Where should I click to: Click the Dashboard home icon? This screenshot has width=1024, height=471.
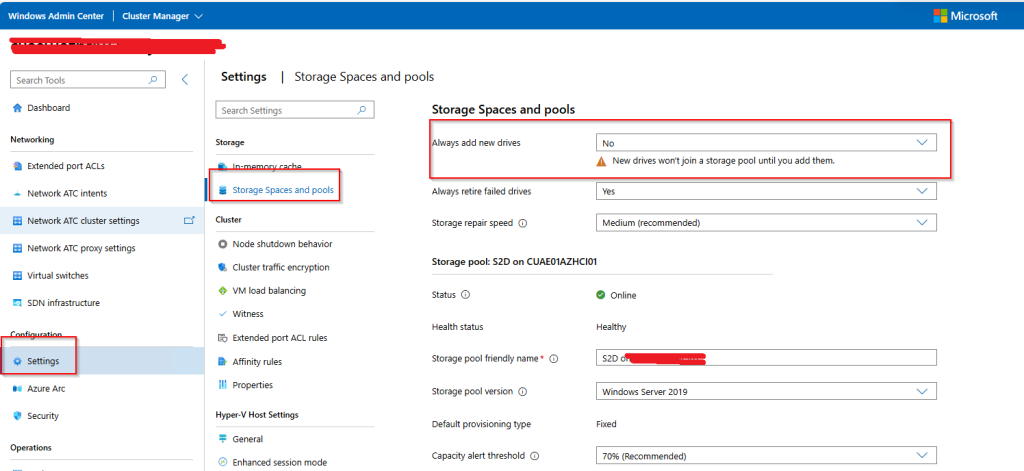(17, 108)
